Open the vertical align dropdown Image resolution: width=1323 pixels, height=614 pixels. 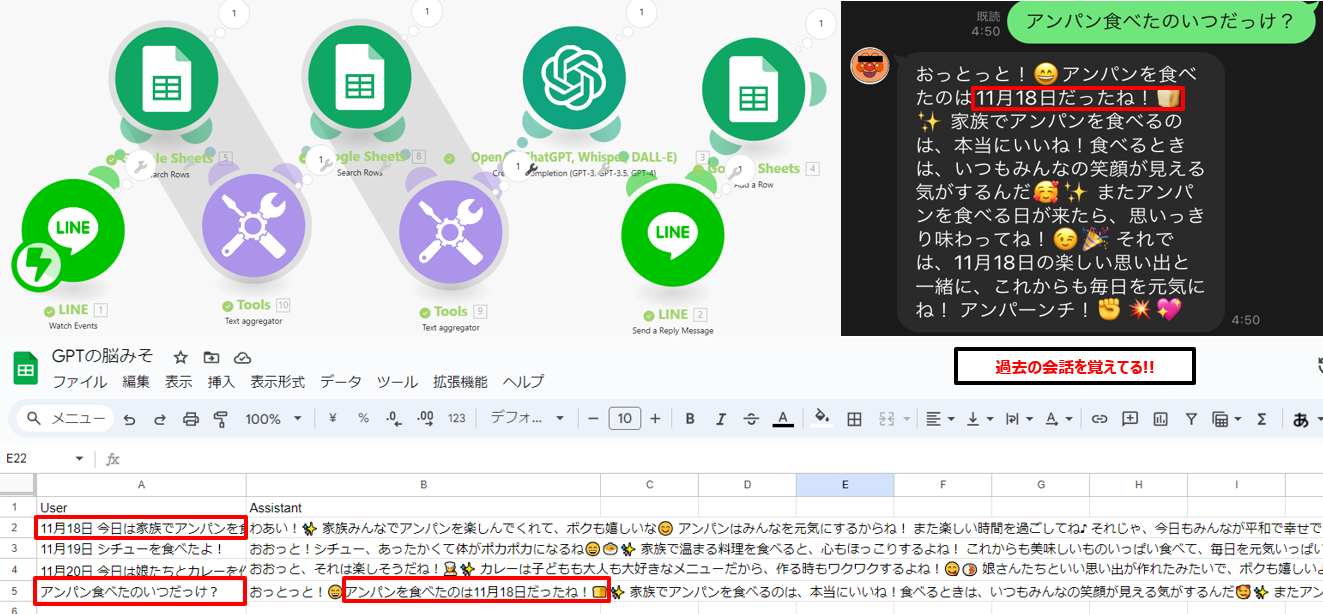click(978, 419)
